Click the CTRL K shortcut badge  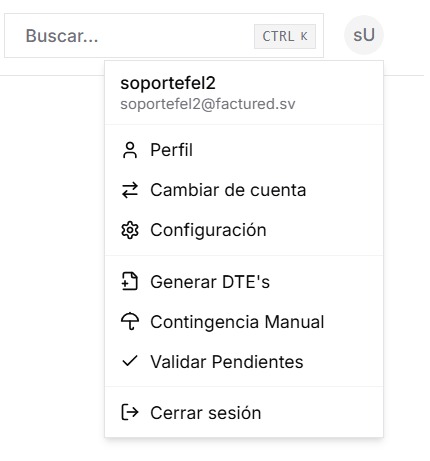pyautogui.click(x=285, y=36)
